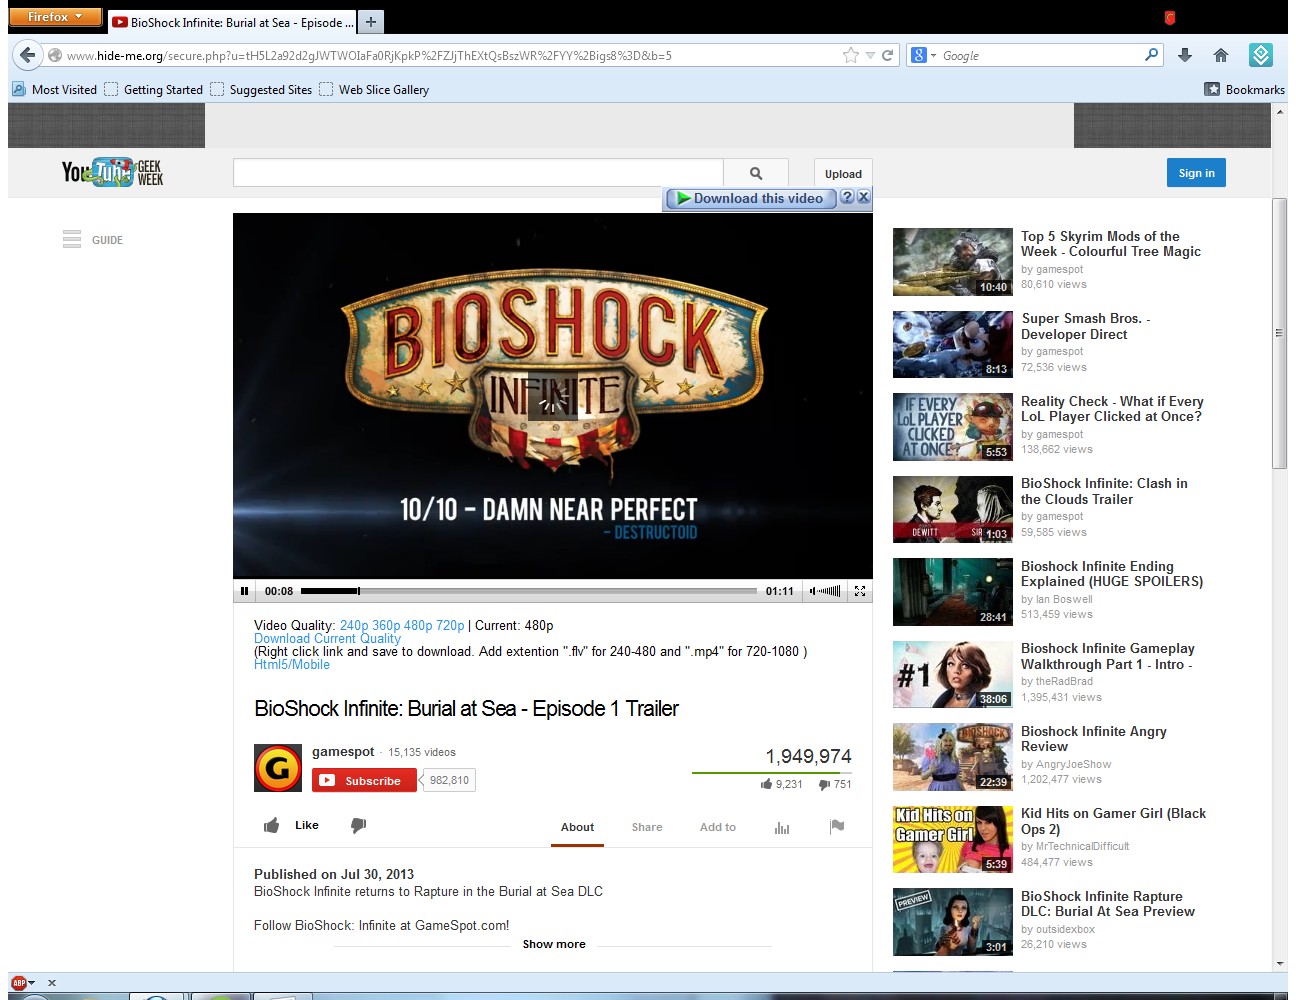Open the Super Smash Bros. Developer Direct thumbnail
Image resolution: width=1296 pixels, height=1000 pixels.
(x=953, y=344)
